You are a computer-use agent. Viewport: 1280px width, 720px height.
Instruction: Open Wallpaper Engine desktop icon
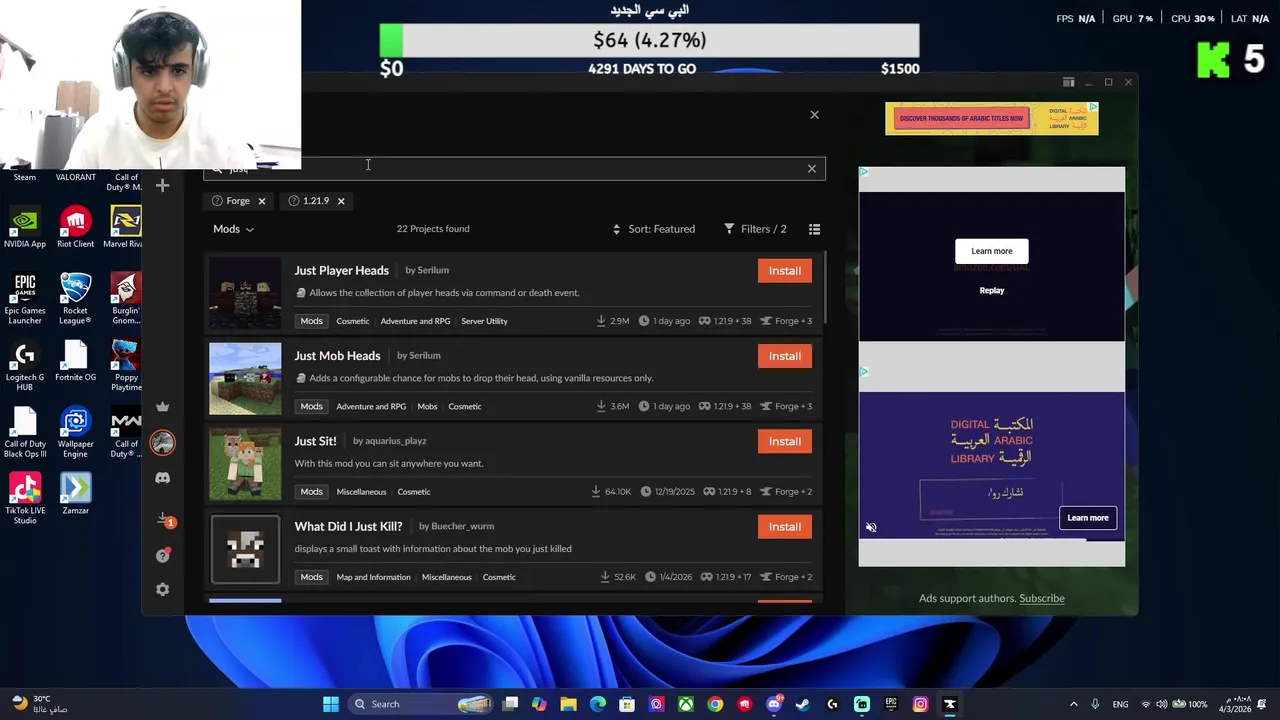[75, 432]
